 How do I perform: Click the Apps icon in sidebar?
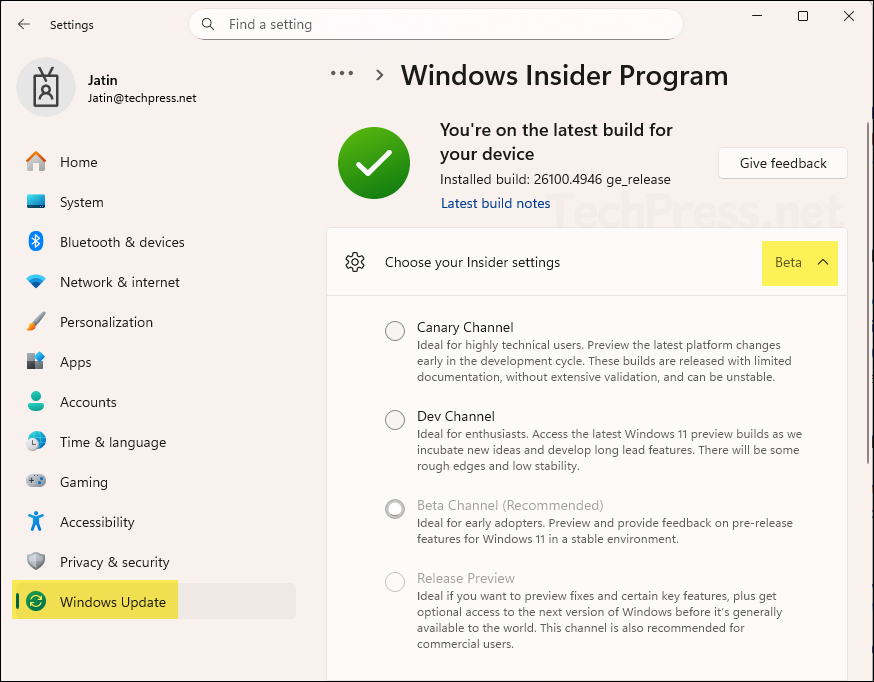[x=36, y=361]
